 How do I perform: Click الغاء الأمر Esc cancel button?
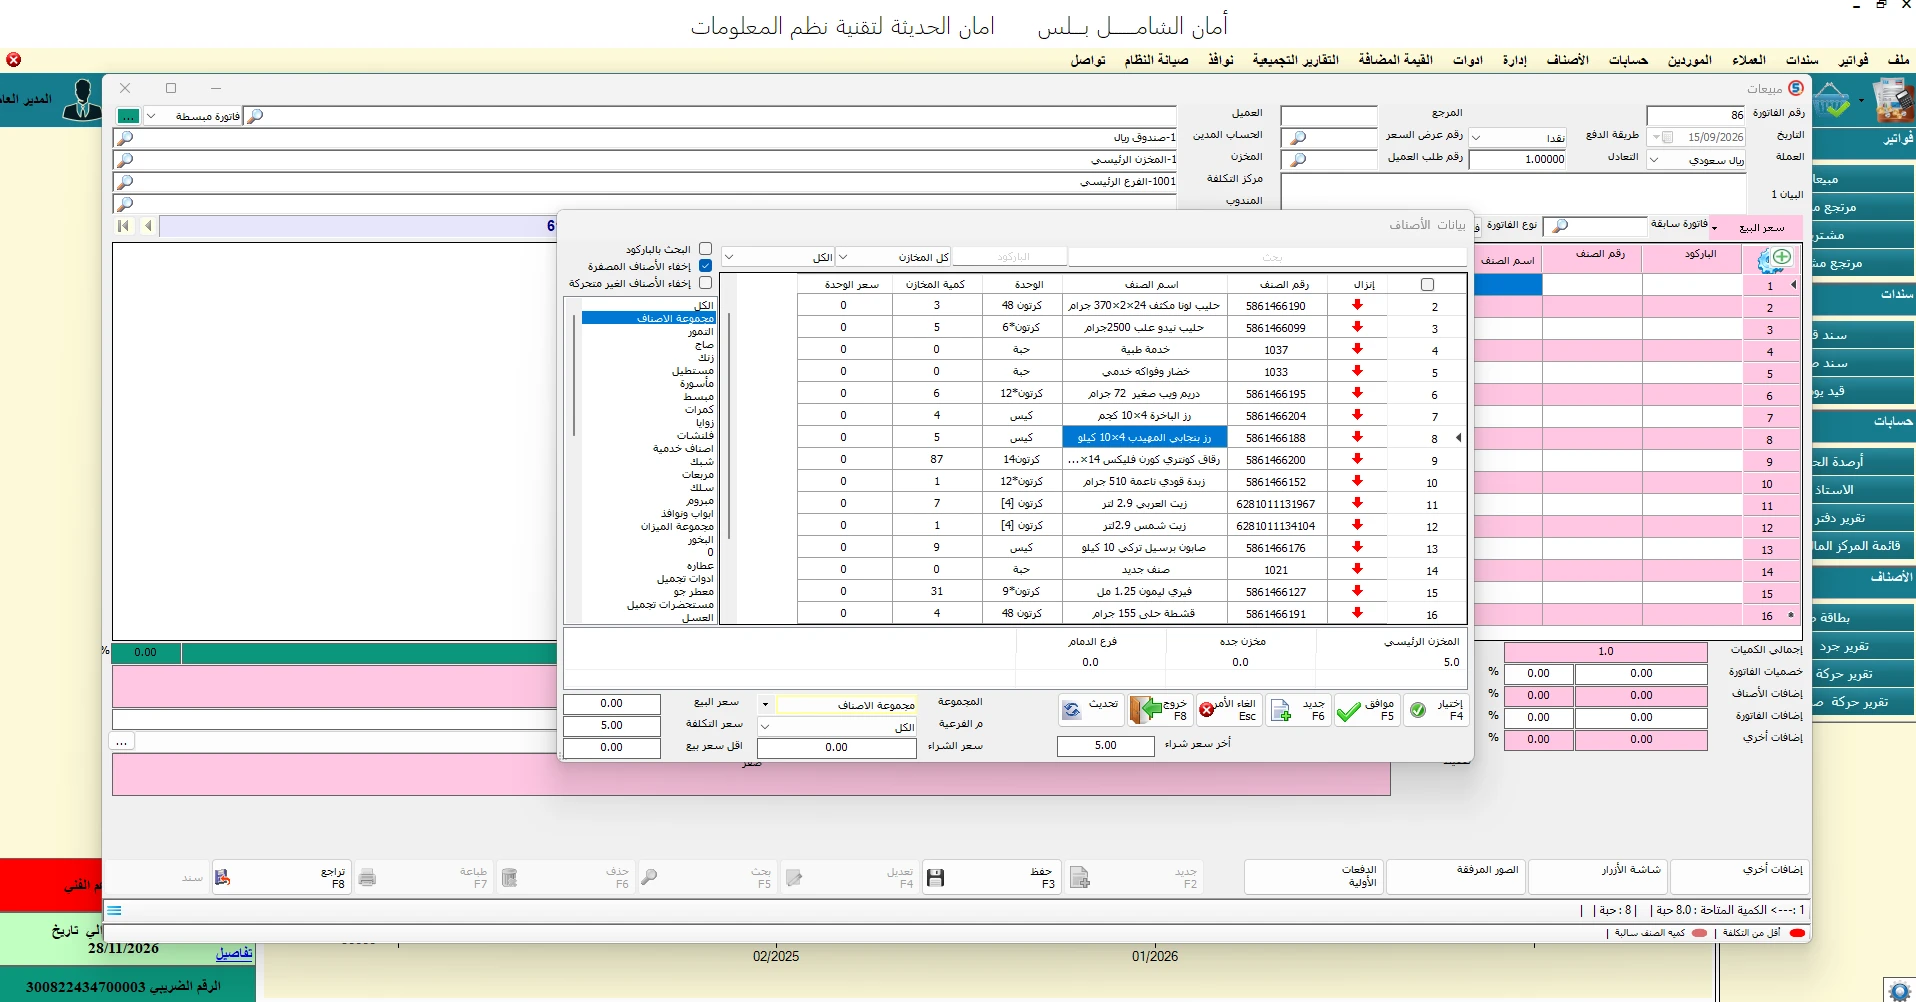tap(1228, 710)
